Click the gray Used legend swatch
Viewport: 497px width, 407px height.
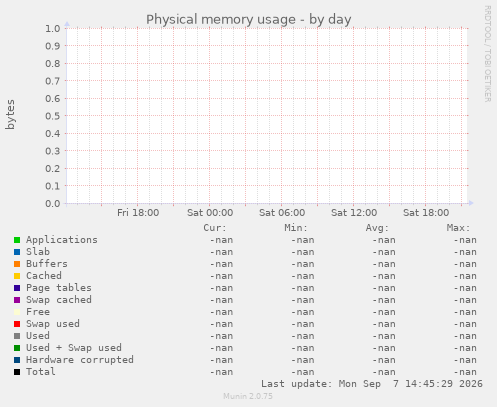coord(17,336)
